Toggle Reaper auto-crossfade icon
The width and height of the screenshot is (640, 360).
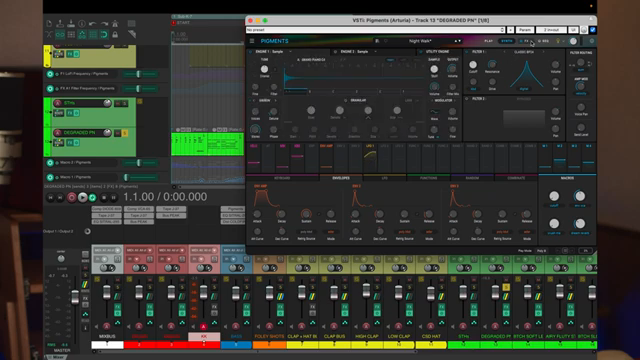pyautogui.click(x=49, y=35)
